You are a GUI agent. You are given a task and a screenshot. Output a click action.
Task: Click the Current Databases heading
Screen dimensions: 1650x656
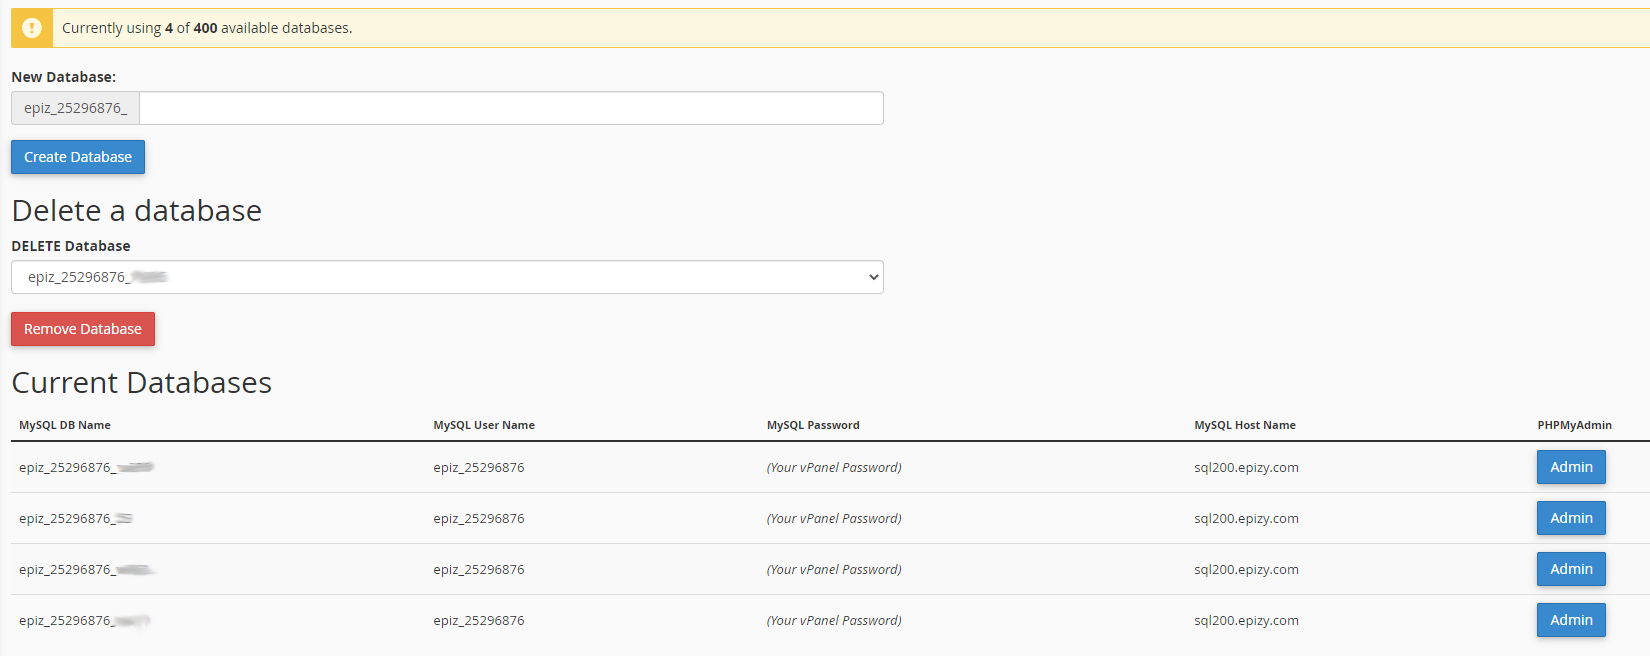click(142, 383)
